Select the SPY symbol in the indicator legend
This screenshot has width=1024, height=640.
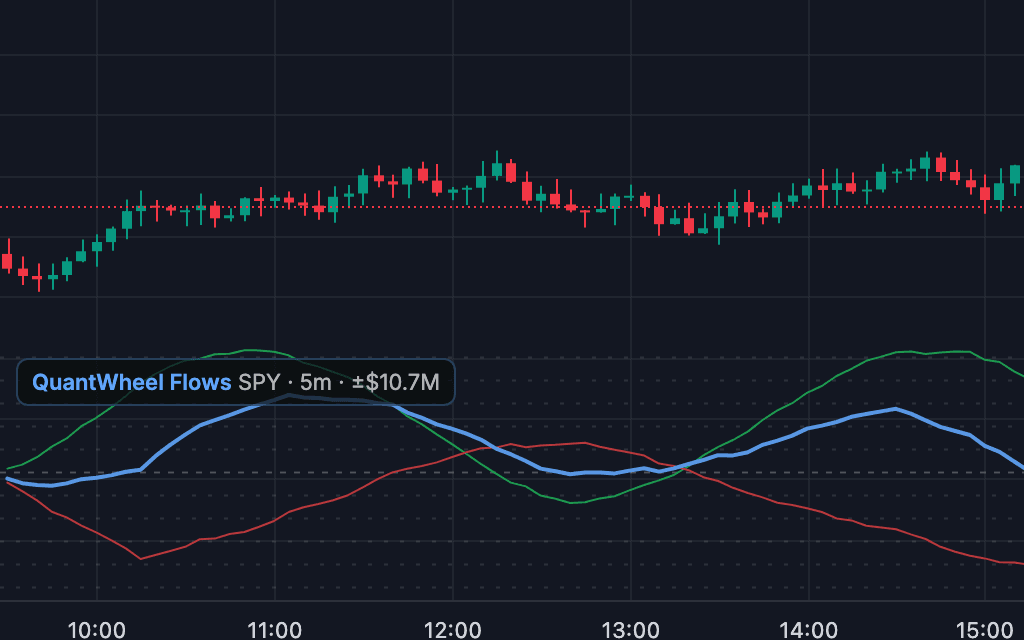click(259, 382)
